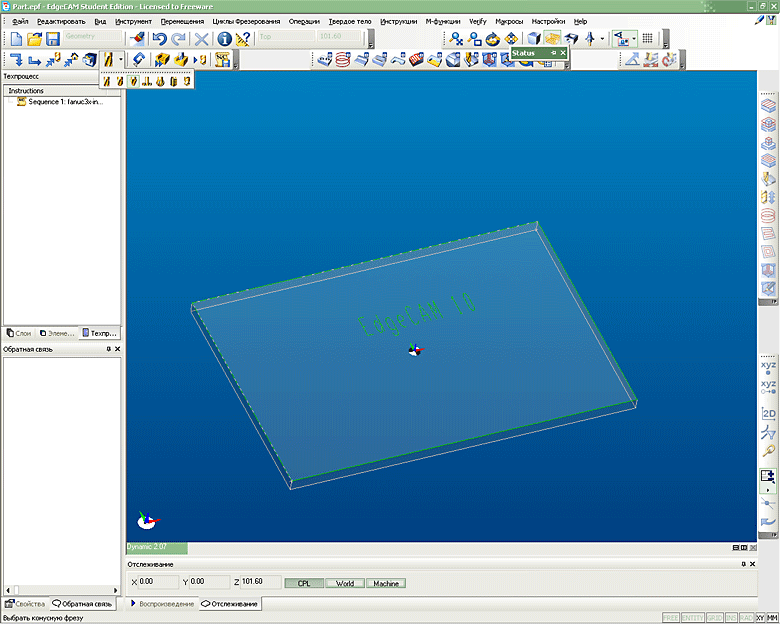
Task: Select the first milling cutter in the tool flyout
Action: 106,81
